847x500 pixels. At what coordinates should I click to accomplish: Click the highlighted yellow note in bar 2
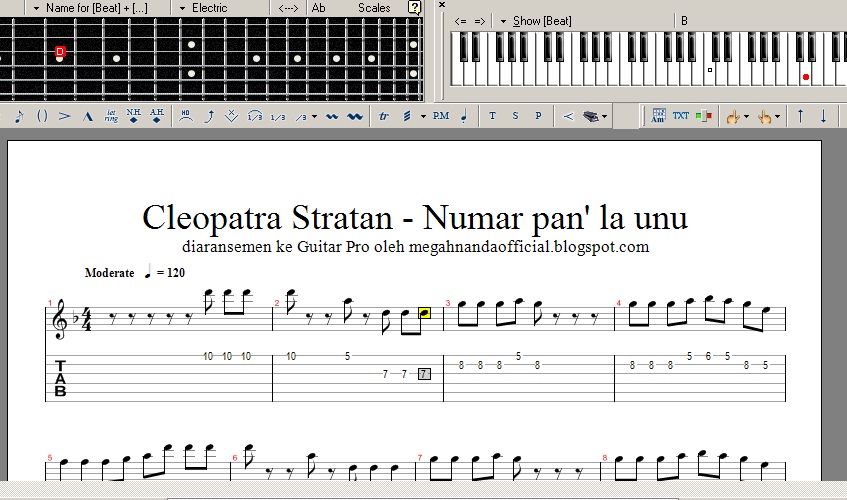tap(425, 313)
